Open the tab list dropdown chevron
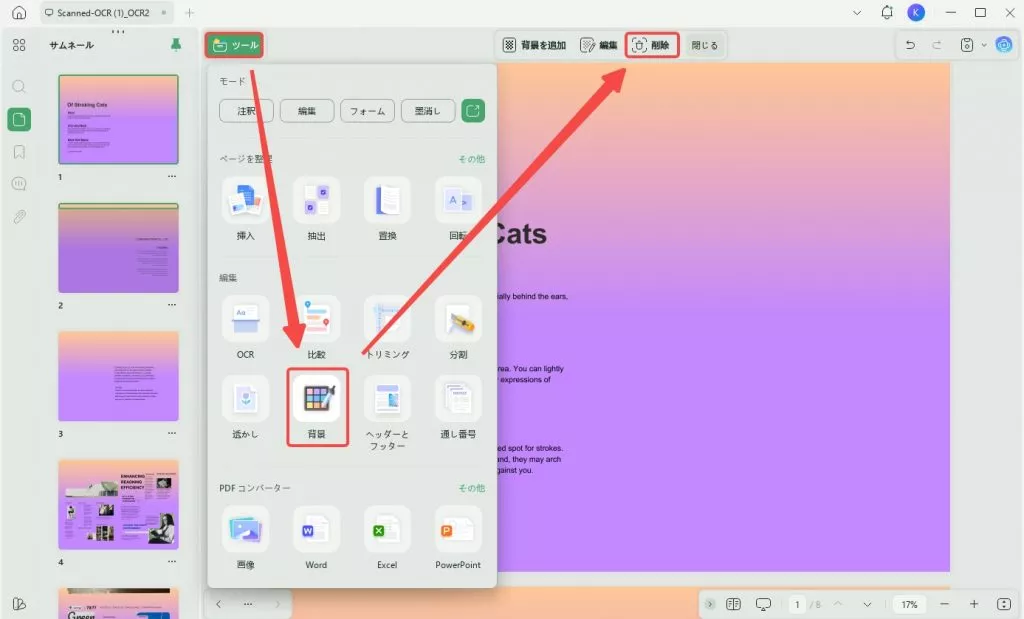 (857, 12)
